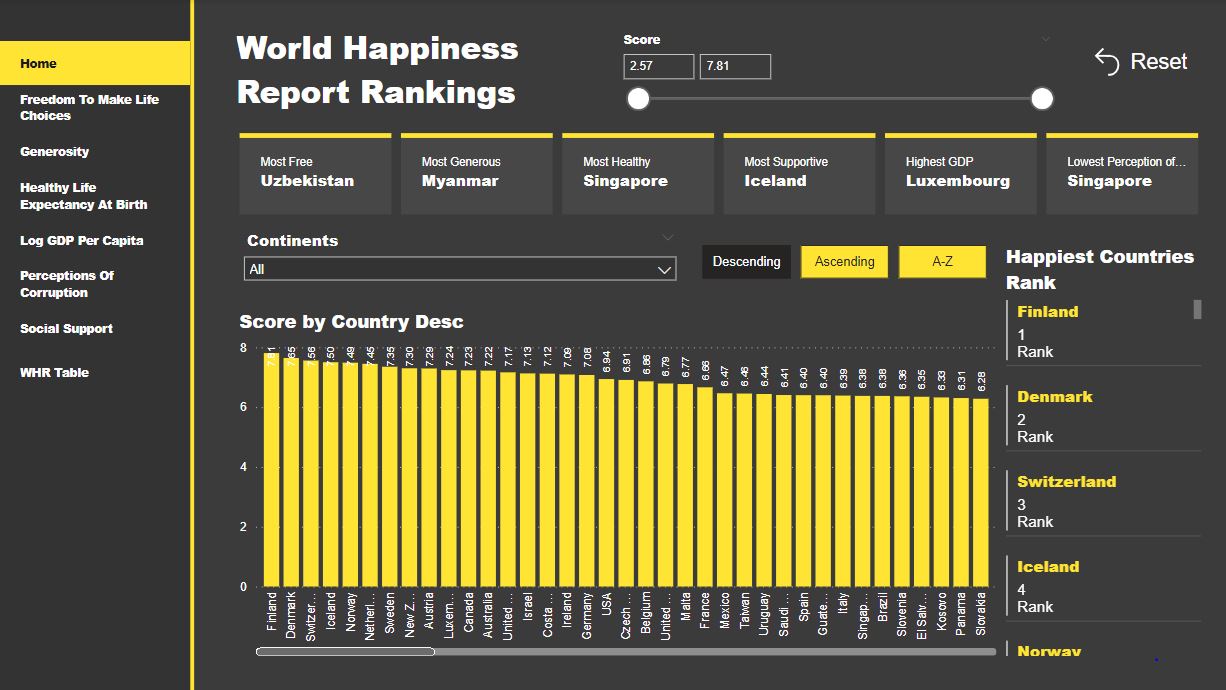Select the Belgium bar in the chart
Image resolution: width=1226 pixels, height=690 pixels.
[646, 484]
